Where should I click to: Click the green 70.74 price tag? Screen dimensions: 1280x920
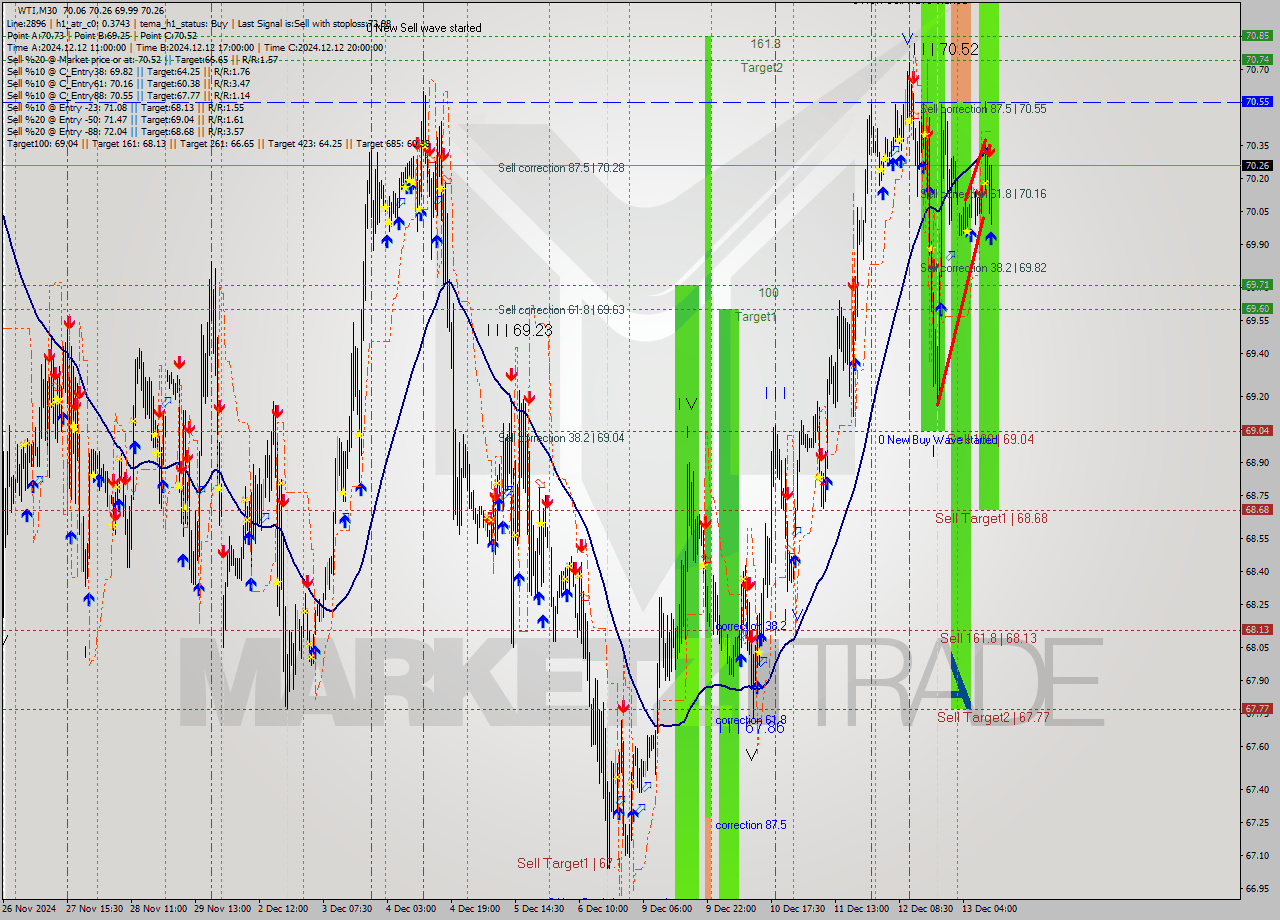point(1257,59)
